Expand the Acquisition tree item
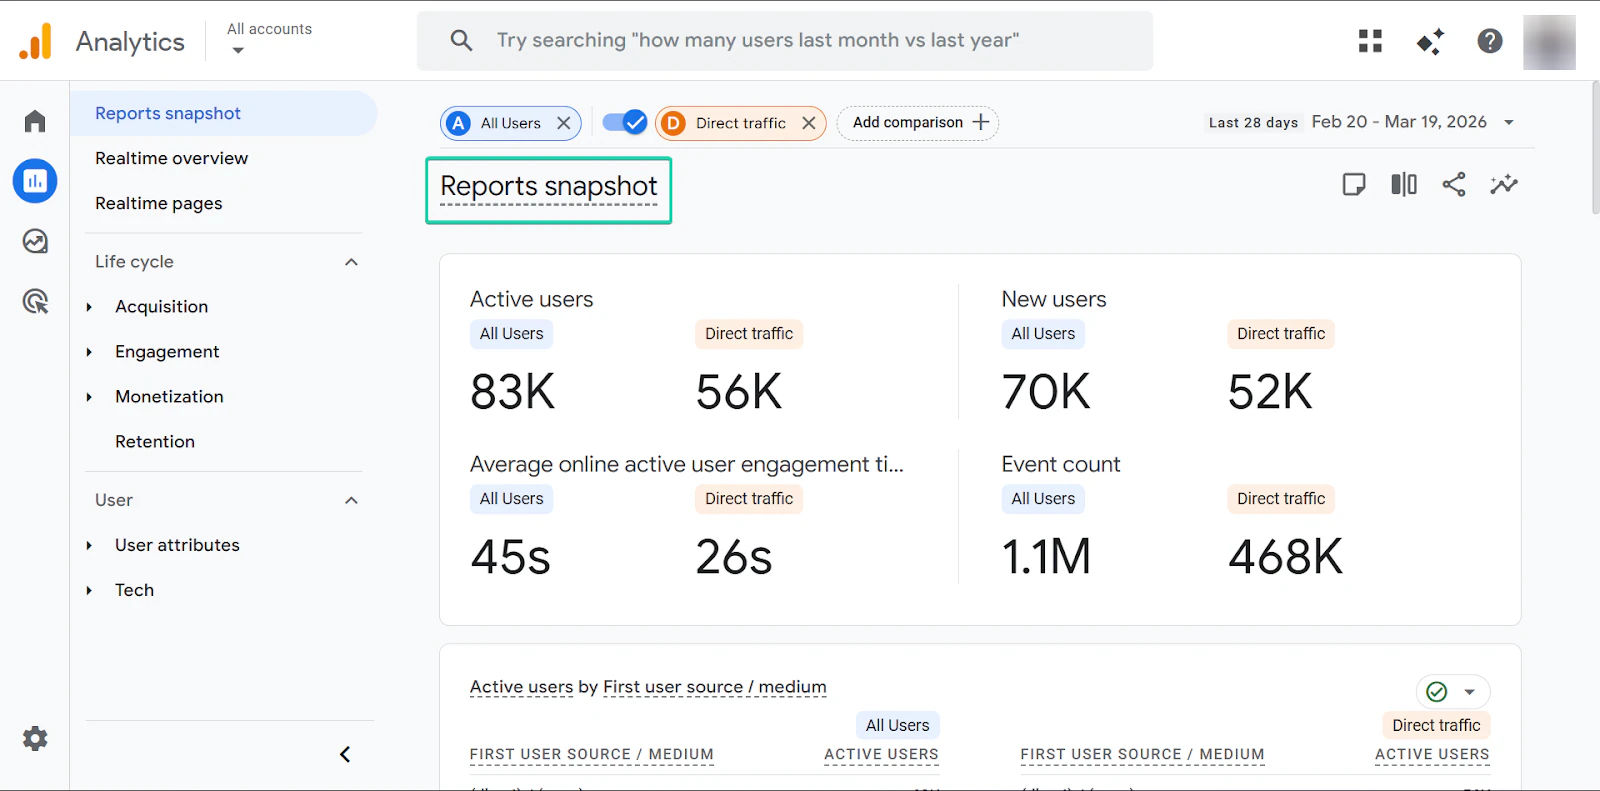 [x=89, y=307]
